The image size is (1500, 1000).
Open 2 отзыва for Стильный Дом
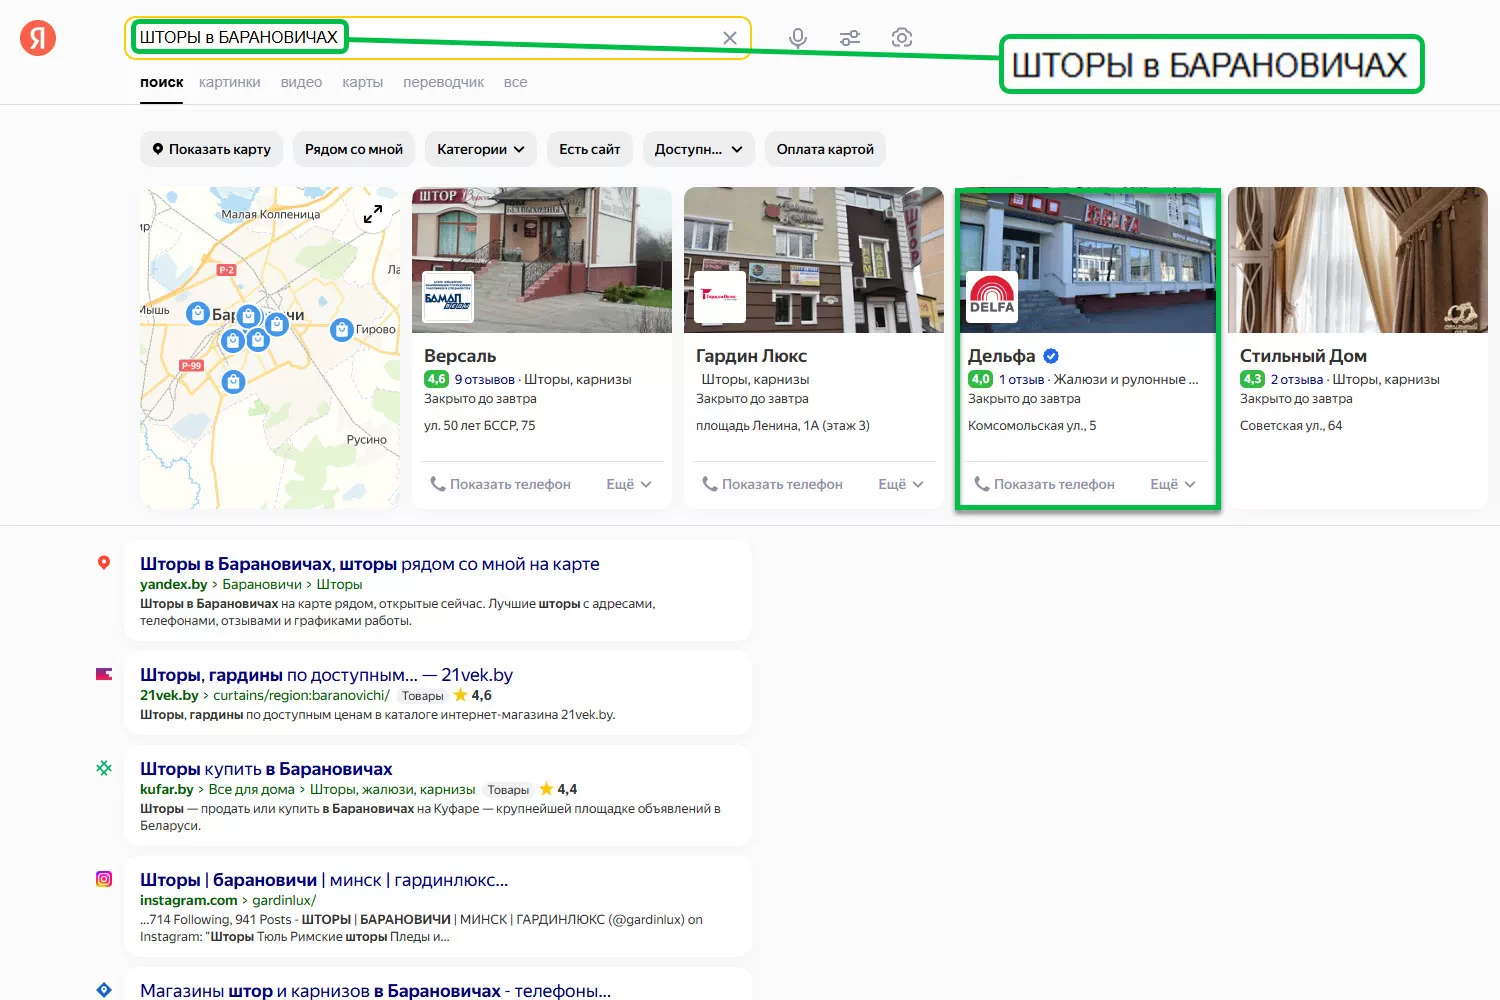coord(1297,380)
